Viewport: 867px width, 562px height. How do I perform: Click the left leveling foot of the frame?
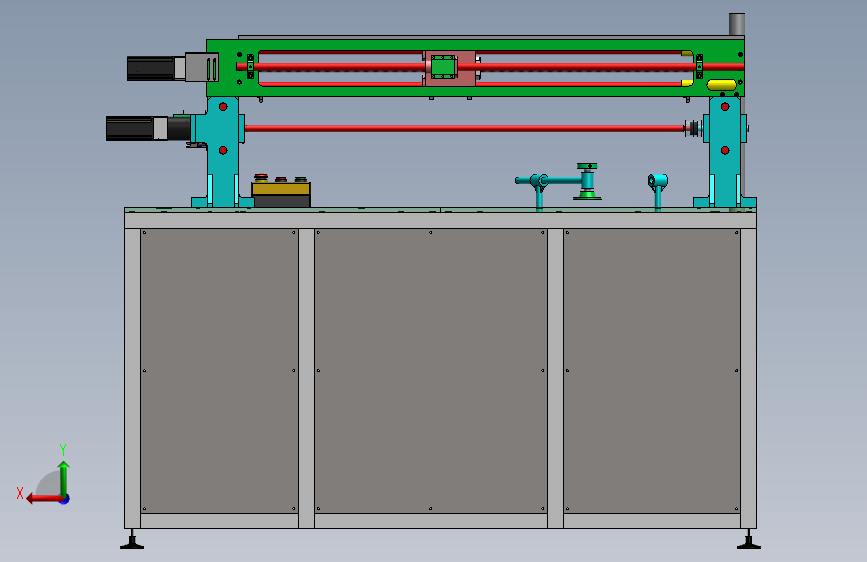[132, 540]
